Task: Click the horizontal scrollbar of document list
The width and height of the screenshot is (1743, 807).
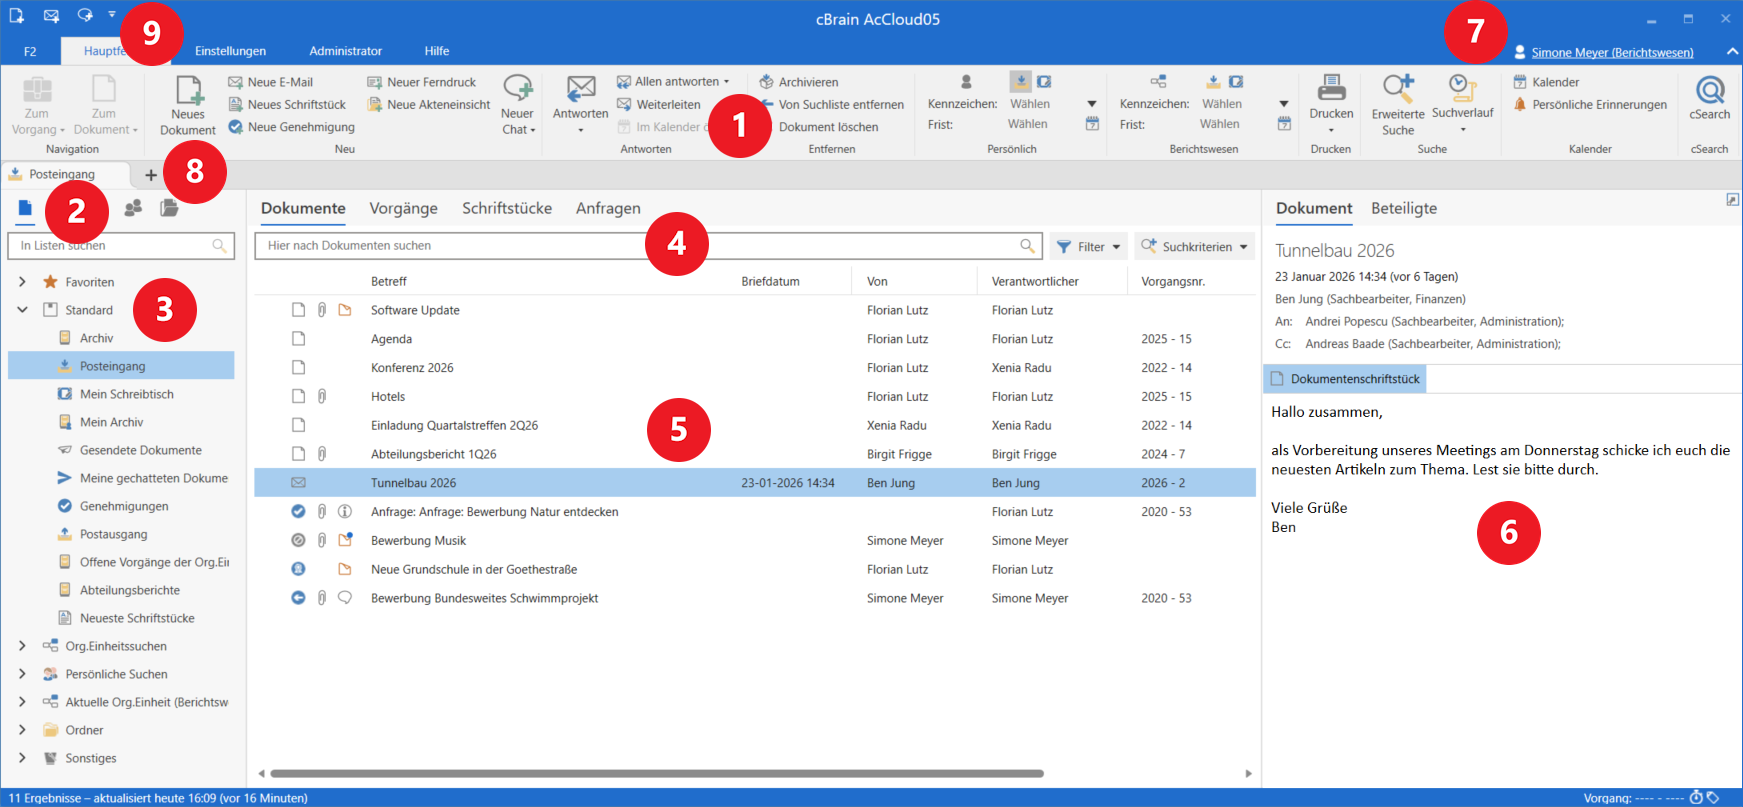Action: [x=656, y=773]
